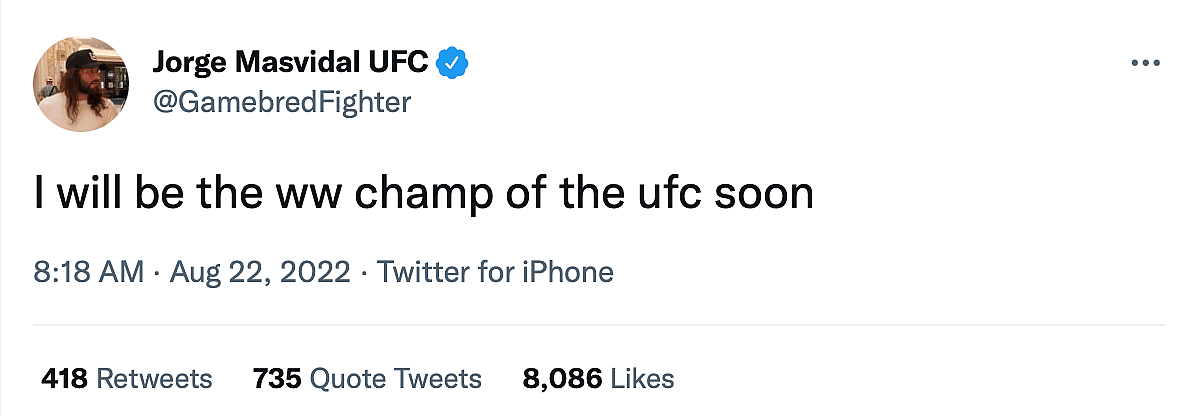Click the Aug 22, 2022 date

258,271
